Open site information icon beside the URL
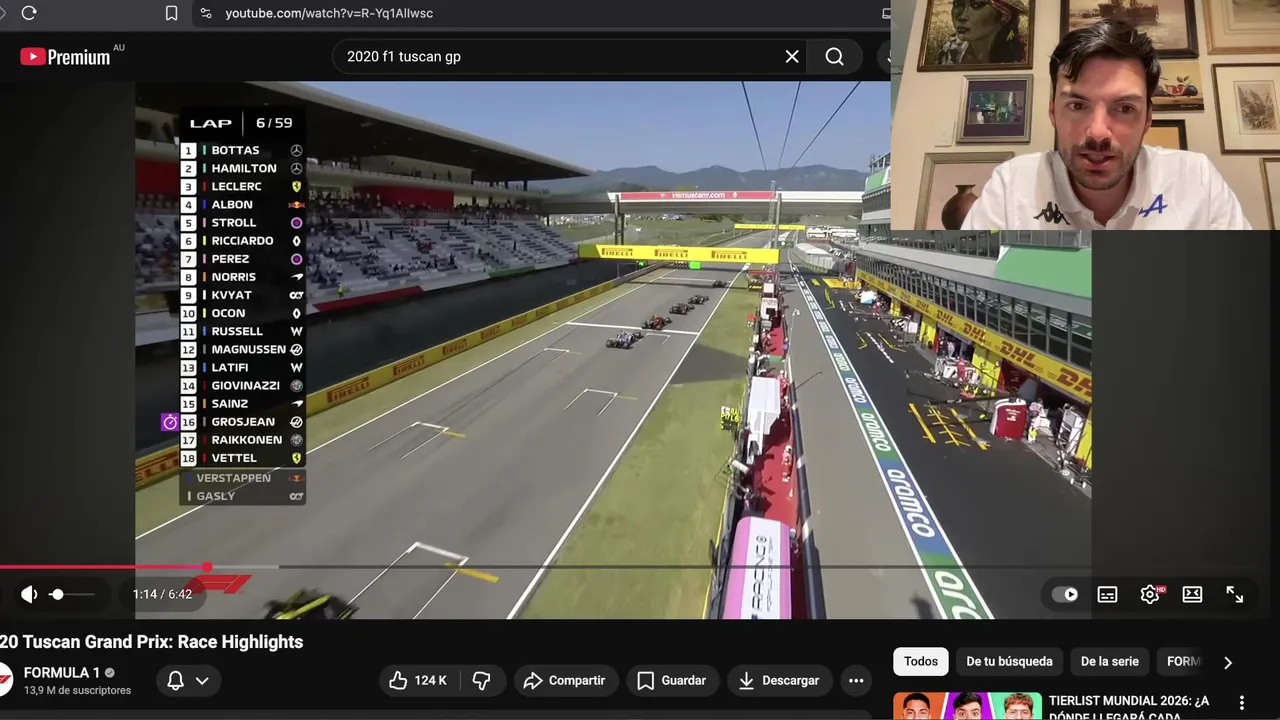This screenshot has width=1280, height=720. [x=205, y=13]
